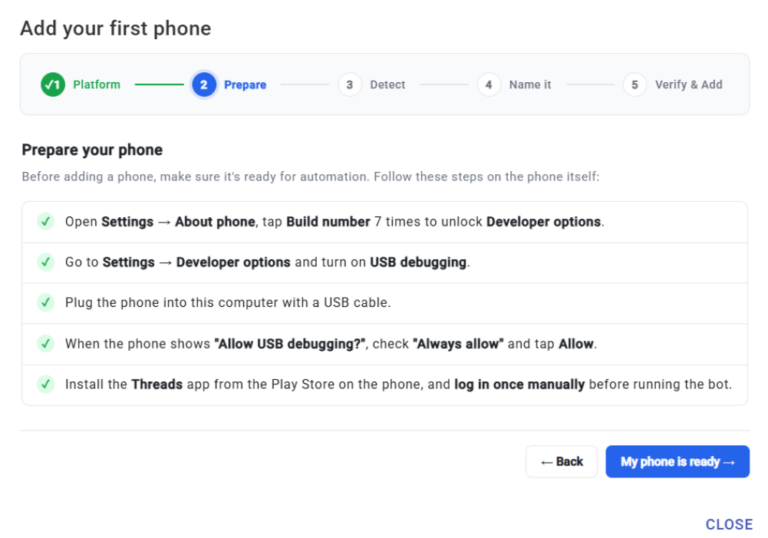Select the Prepare step label
768x538 pixels.
[x=245, y=85]
